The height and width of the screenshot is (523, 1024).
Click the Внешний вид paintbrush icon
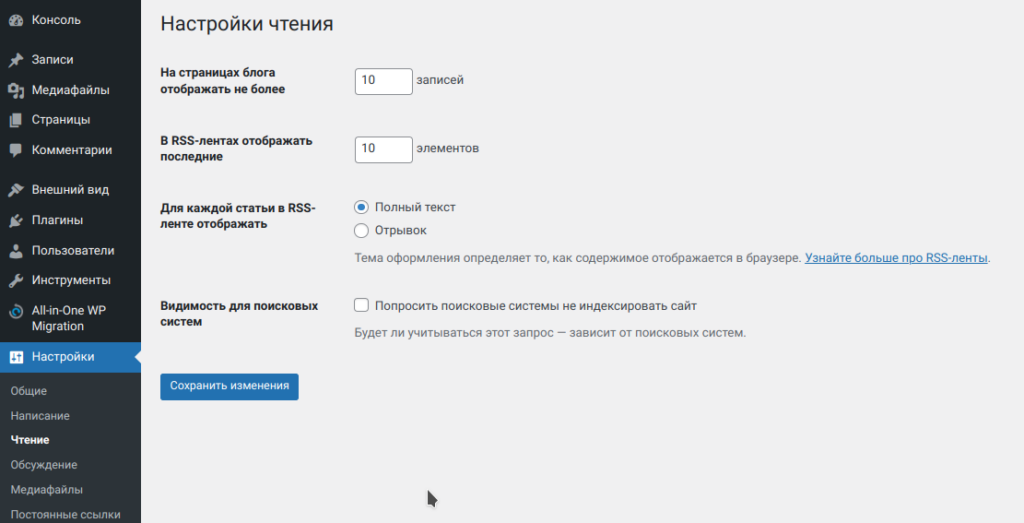click(x=16, y=190)
